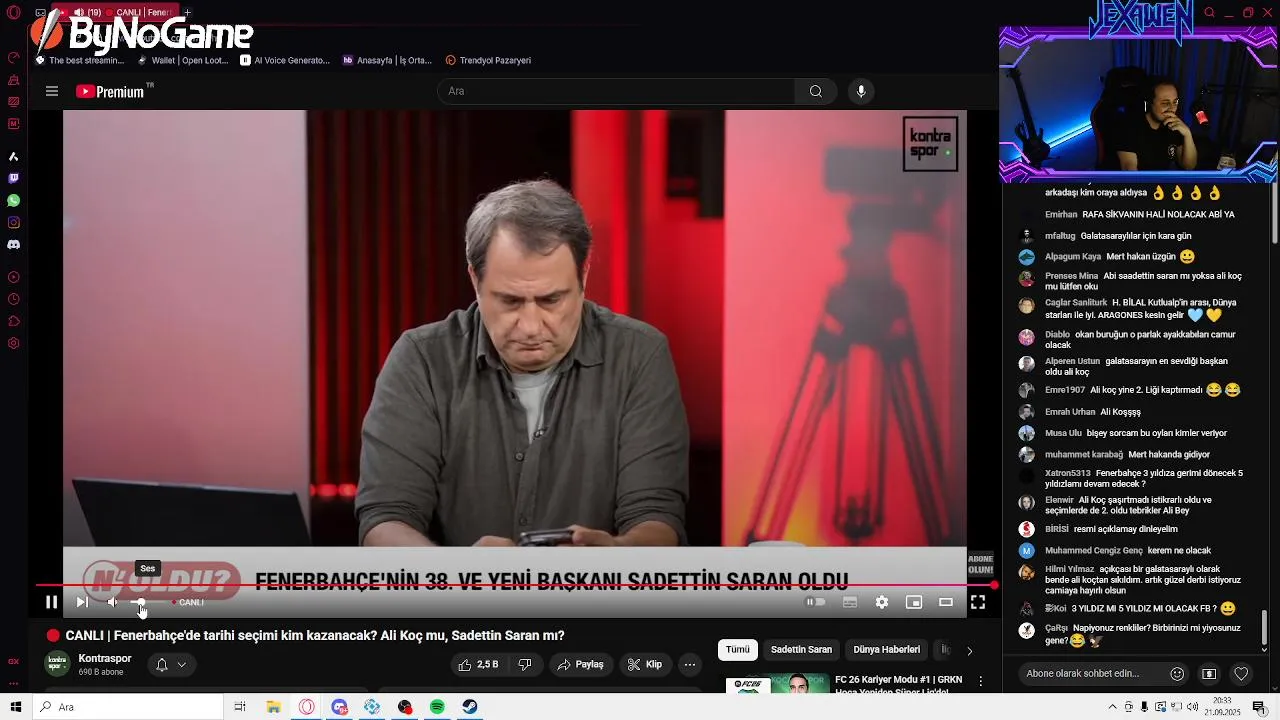The image size is (1280, 720).
Task: Mute the video with the speaker icon
Action: [x=113, y=602]
